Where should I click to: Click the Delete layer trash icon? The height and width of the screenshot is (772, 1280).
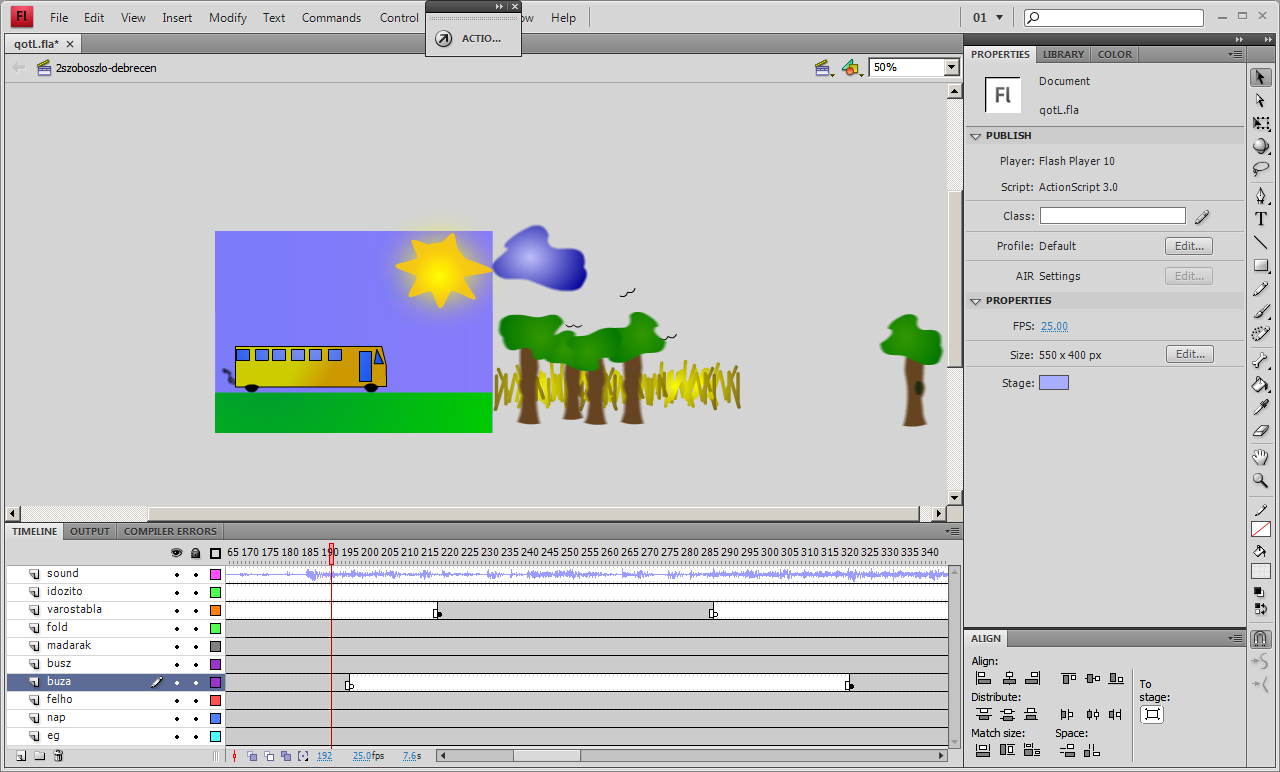pyautogui.click(x=58, y=756)
